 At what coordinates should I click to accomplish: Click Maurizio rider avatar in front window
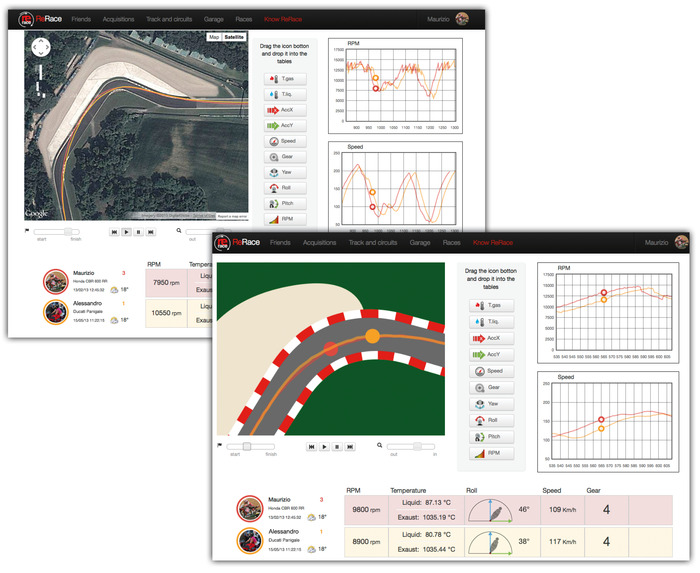pos(250,509)
